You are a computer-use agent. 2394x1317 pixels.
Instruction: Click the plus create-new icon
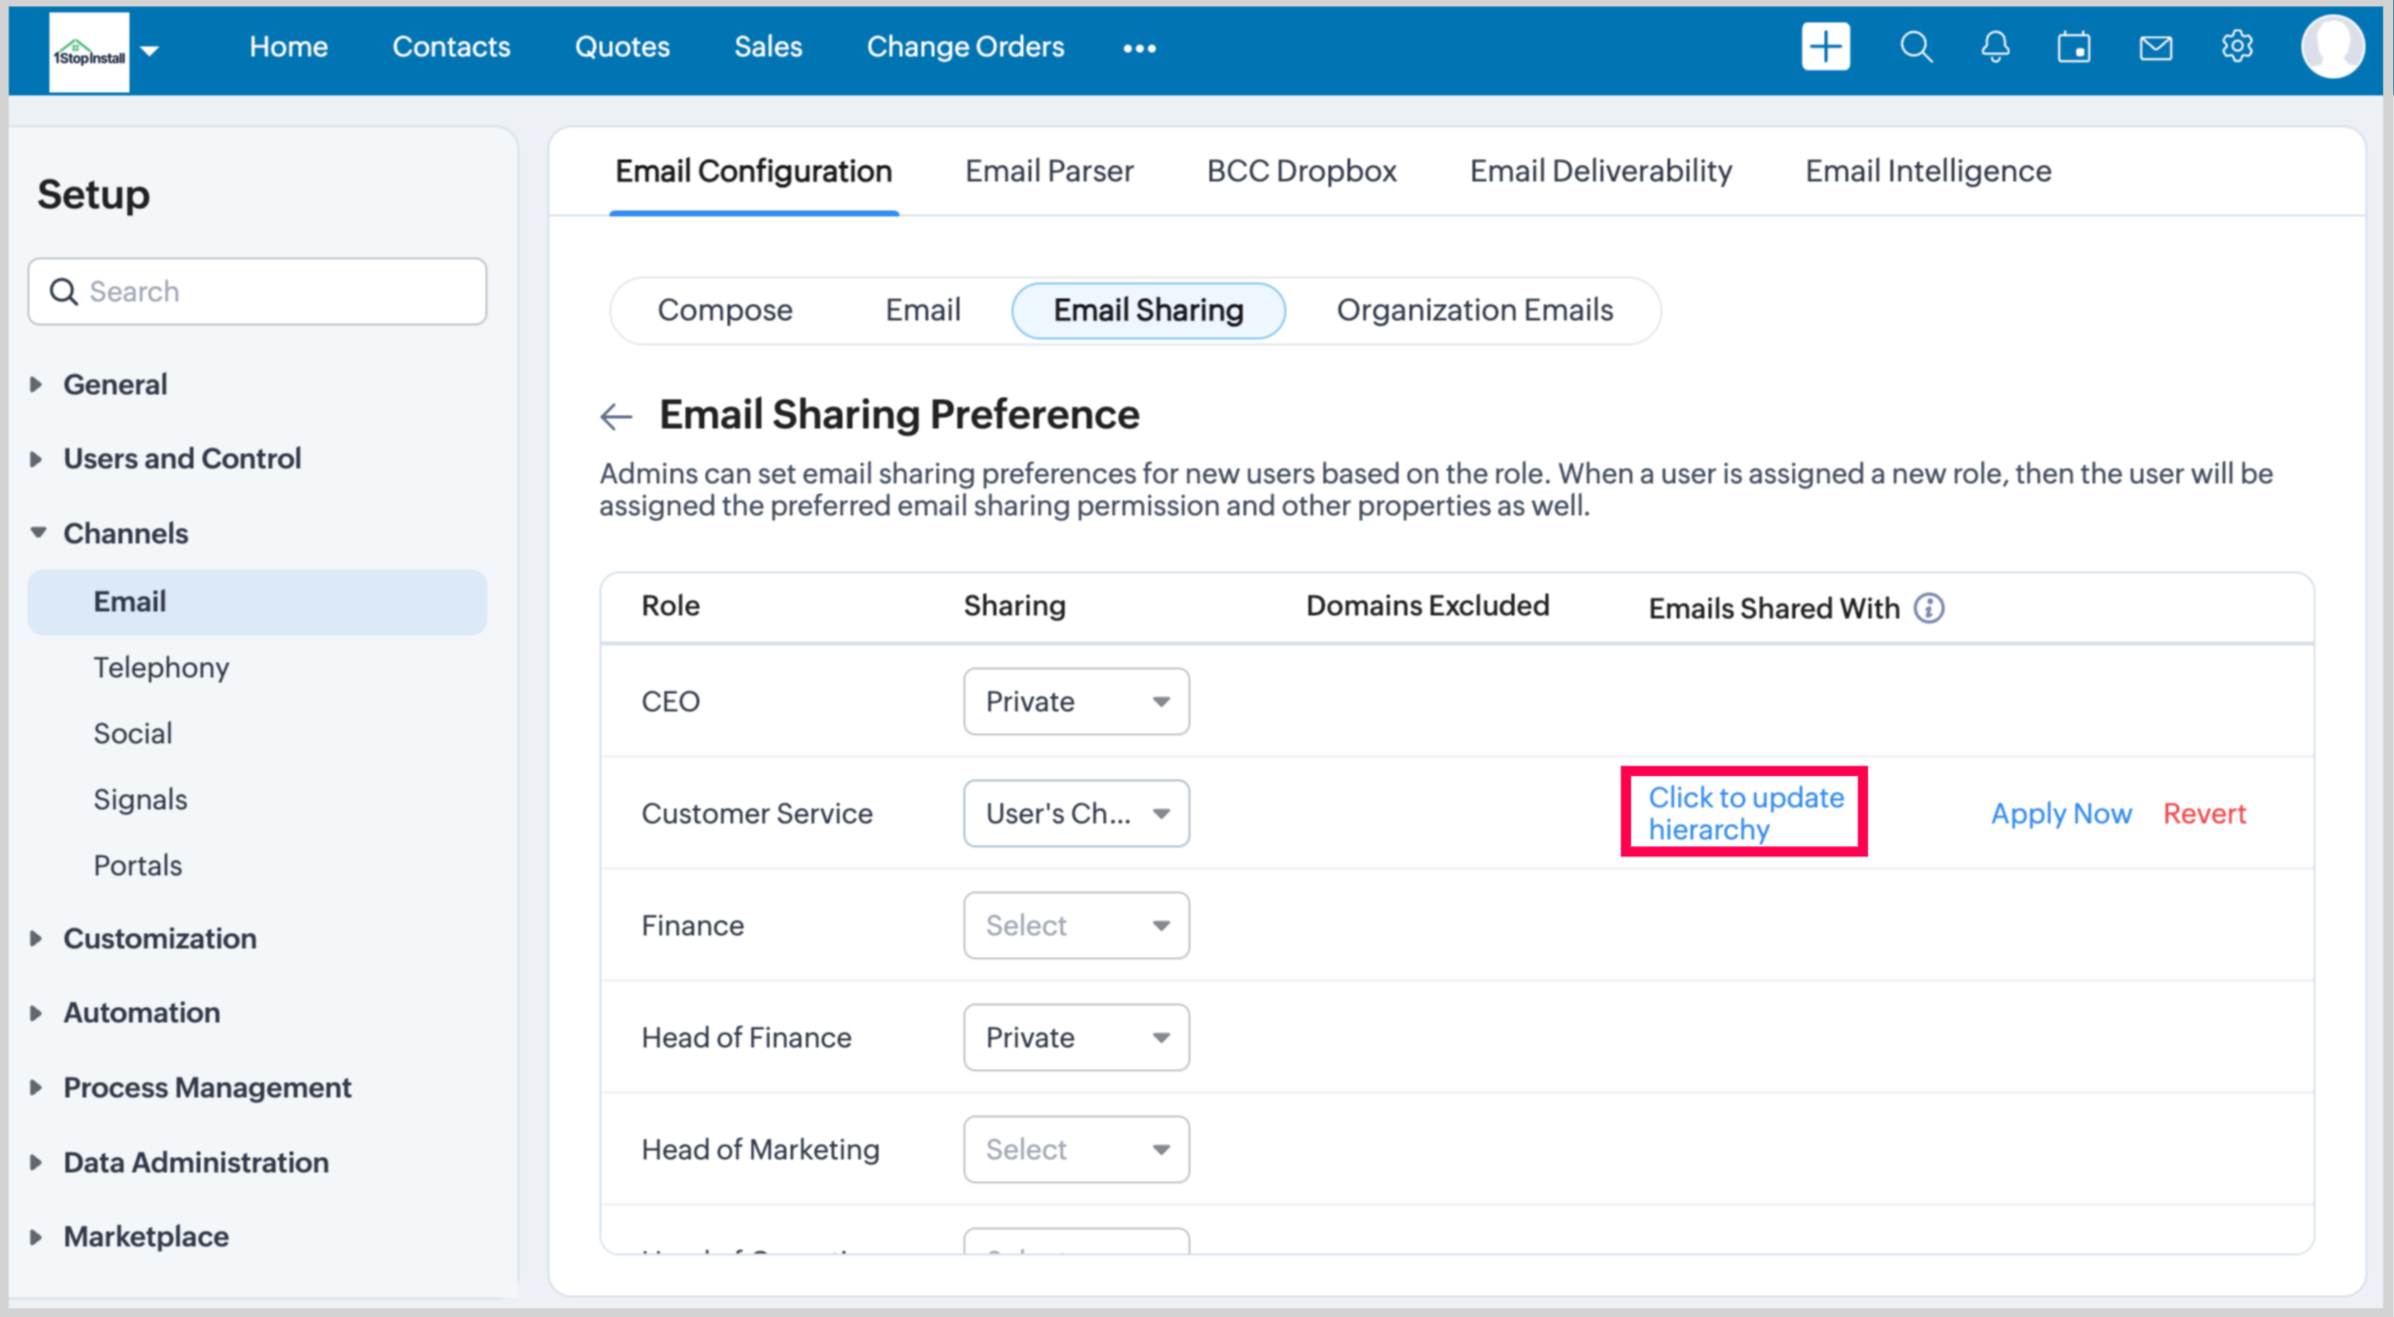click(1825, 47)
